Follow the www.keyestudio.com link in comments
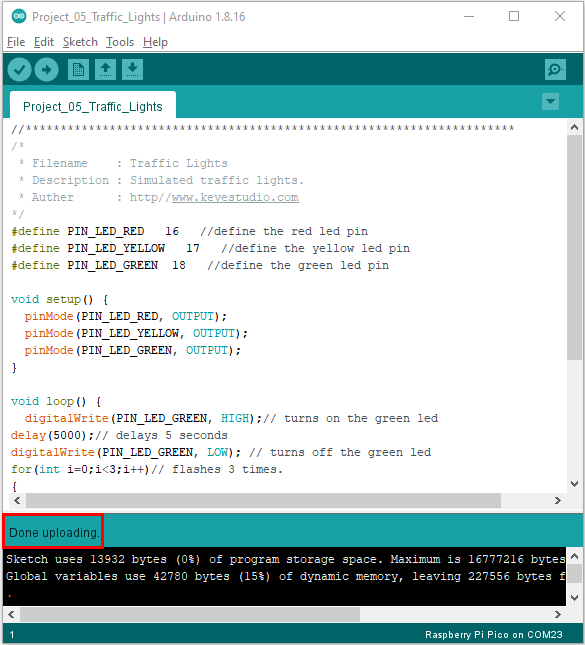 [235, 197]
